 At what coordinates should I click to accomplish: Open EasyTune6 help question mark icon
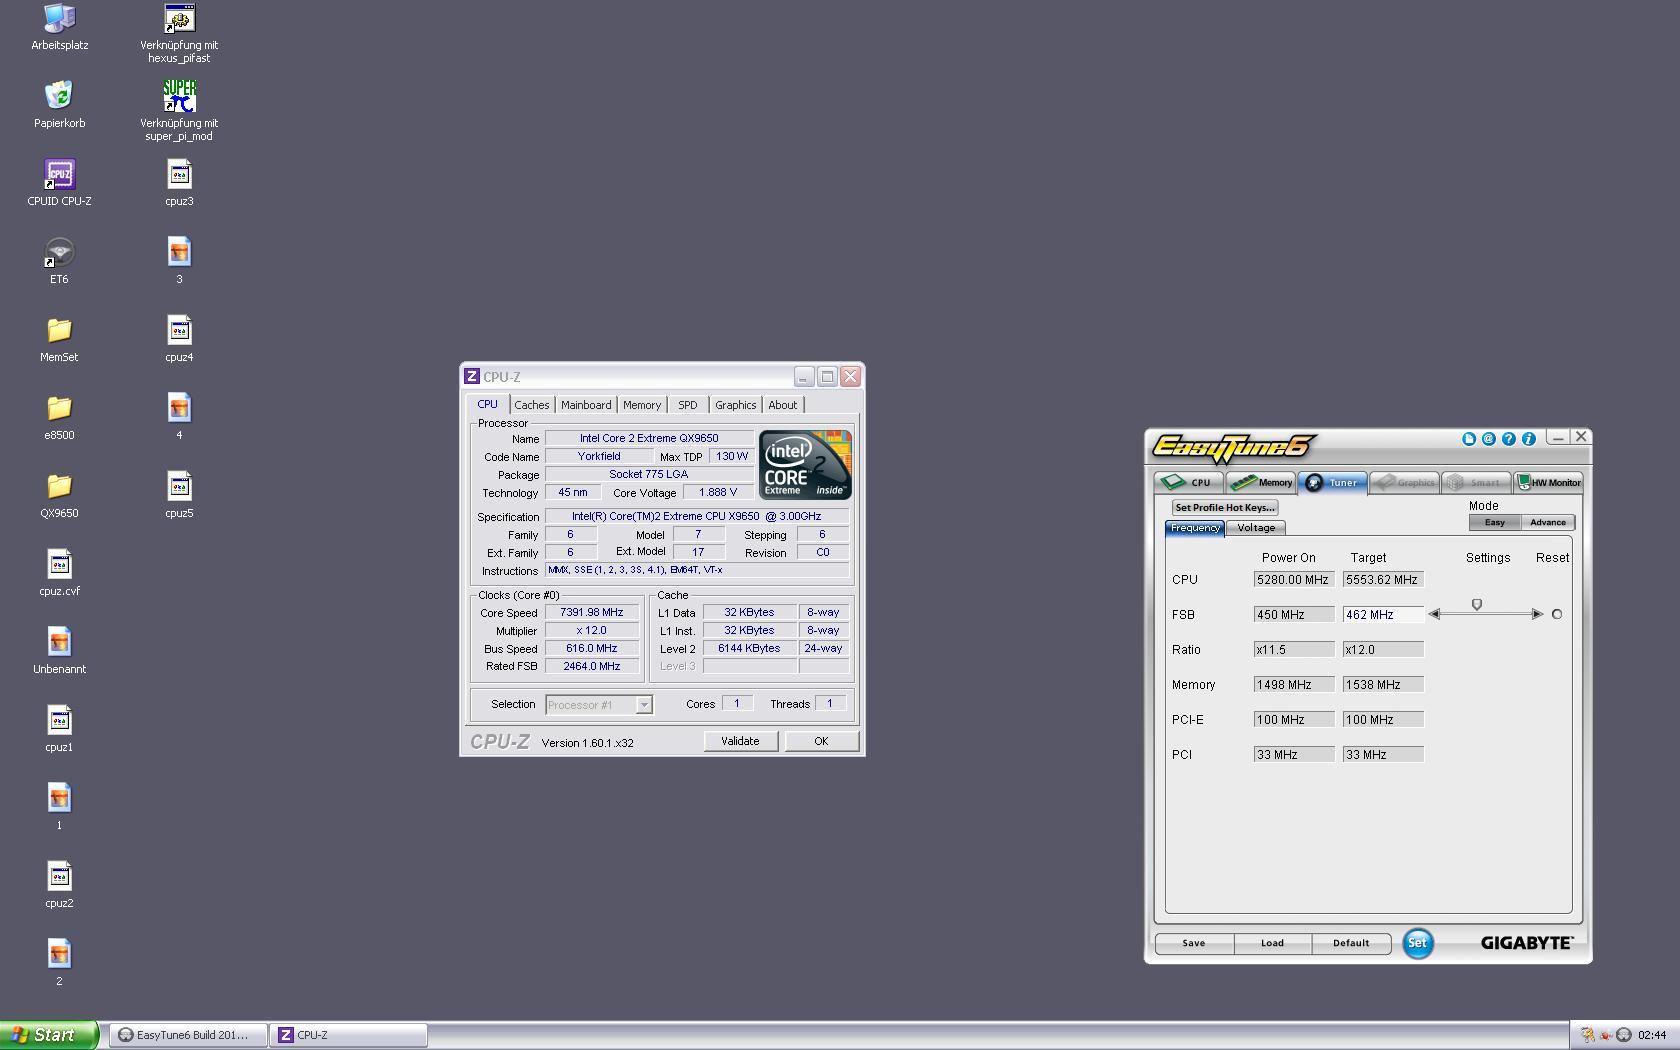coord(1508,439)
